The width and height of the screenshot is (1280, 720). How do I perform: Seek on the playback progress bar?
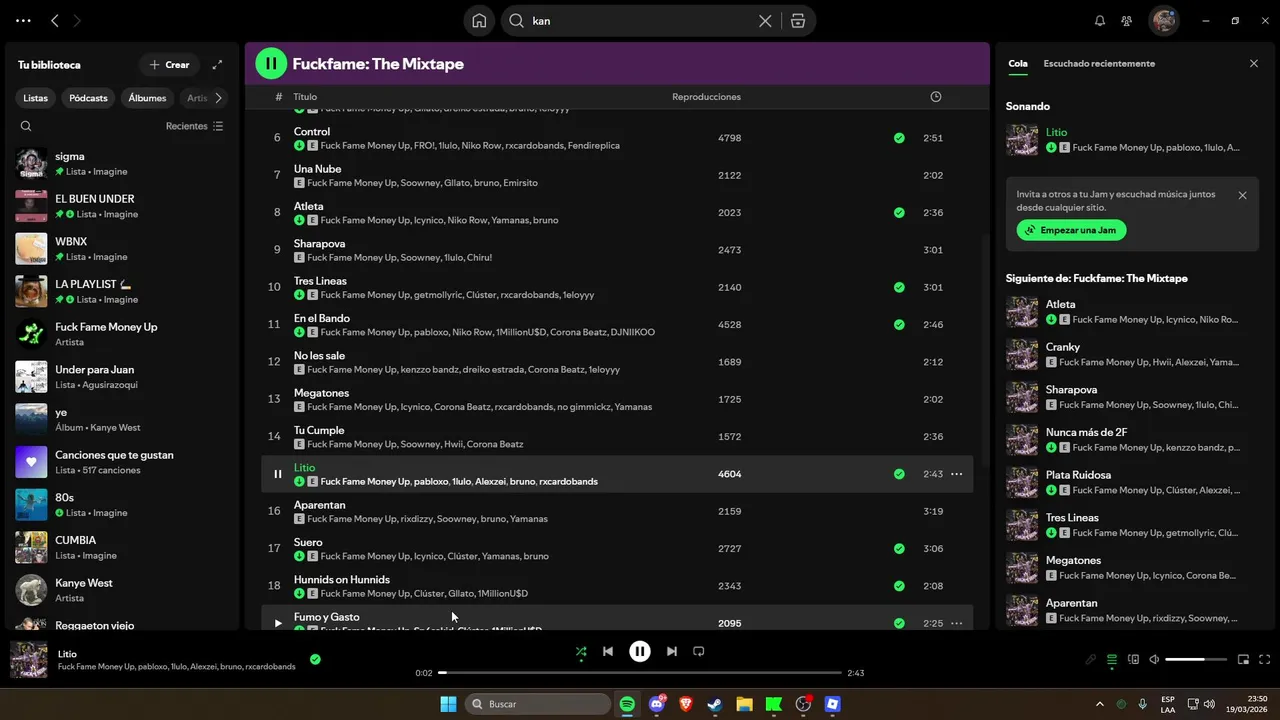[640, 673]
